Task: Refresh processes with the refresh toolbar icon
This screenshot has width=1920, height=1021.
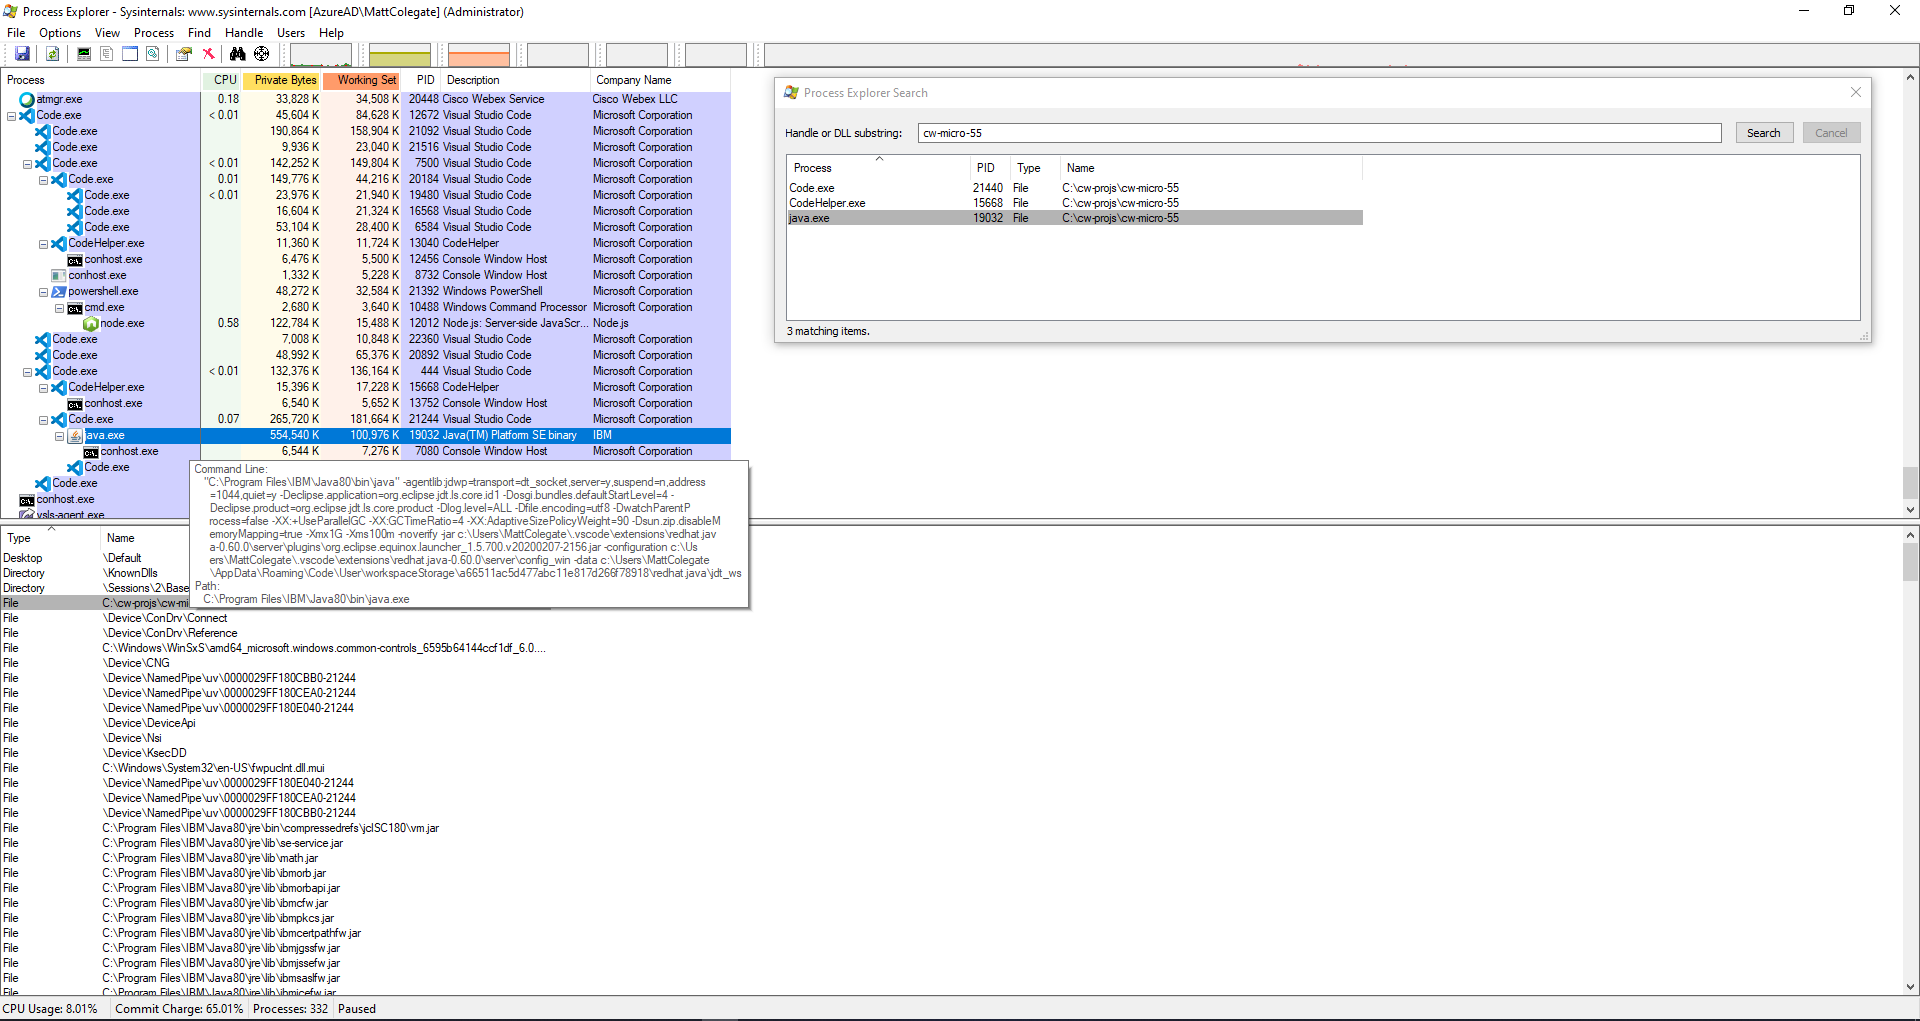Action: (52, 54)
